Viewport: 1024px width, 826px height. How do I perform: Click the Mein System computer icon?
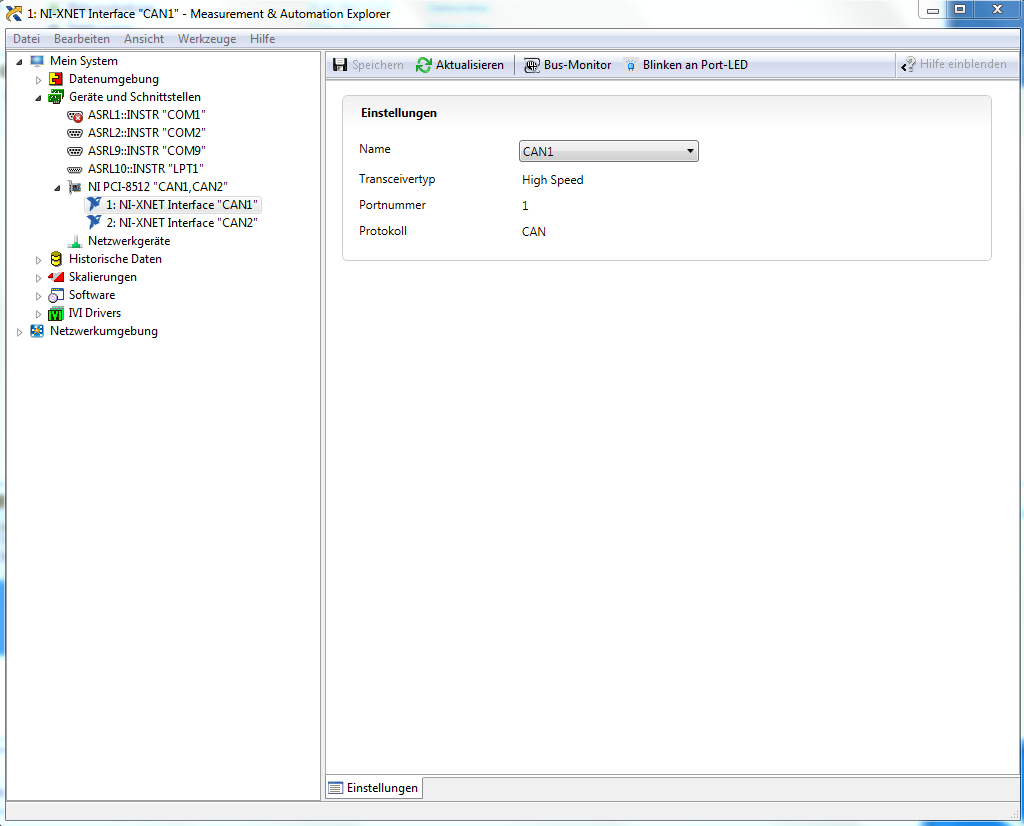click(37, 61)
